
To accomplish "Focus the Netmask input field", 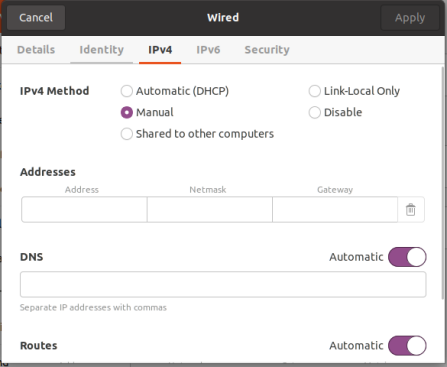I will tap(210, 210).
